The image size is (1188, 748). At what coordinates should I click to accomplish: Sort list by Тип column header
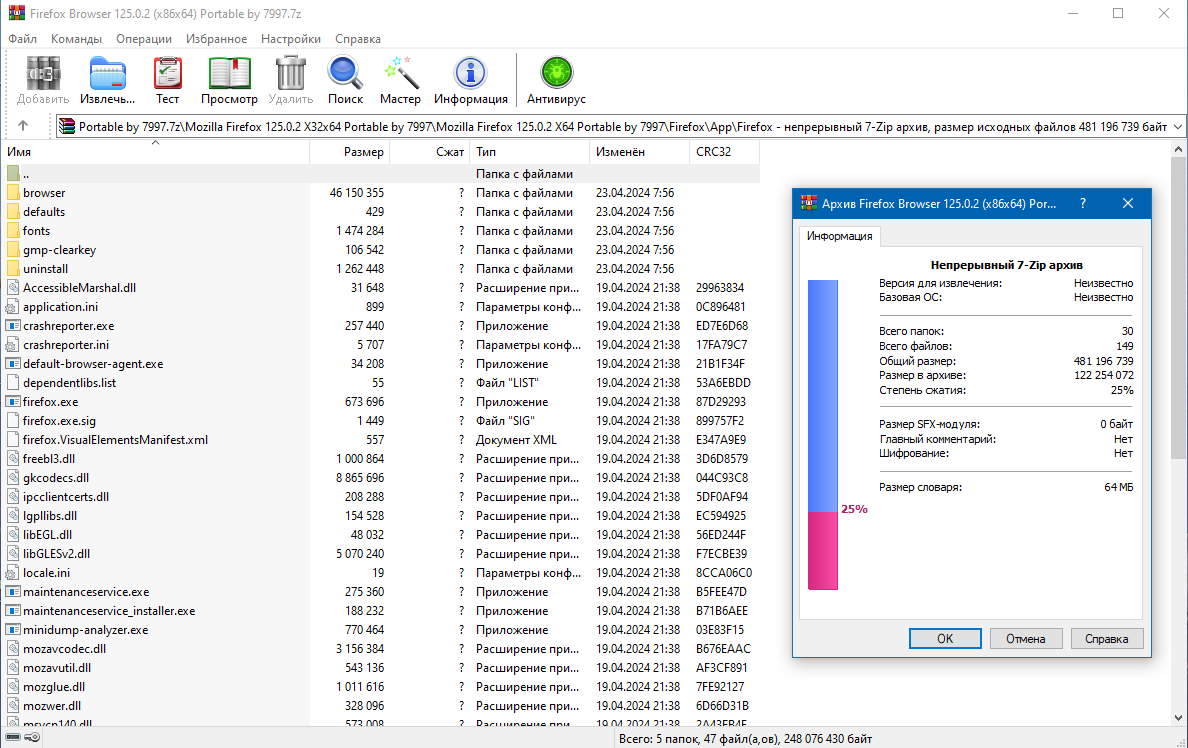click(x=530, y=152)
